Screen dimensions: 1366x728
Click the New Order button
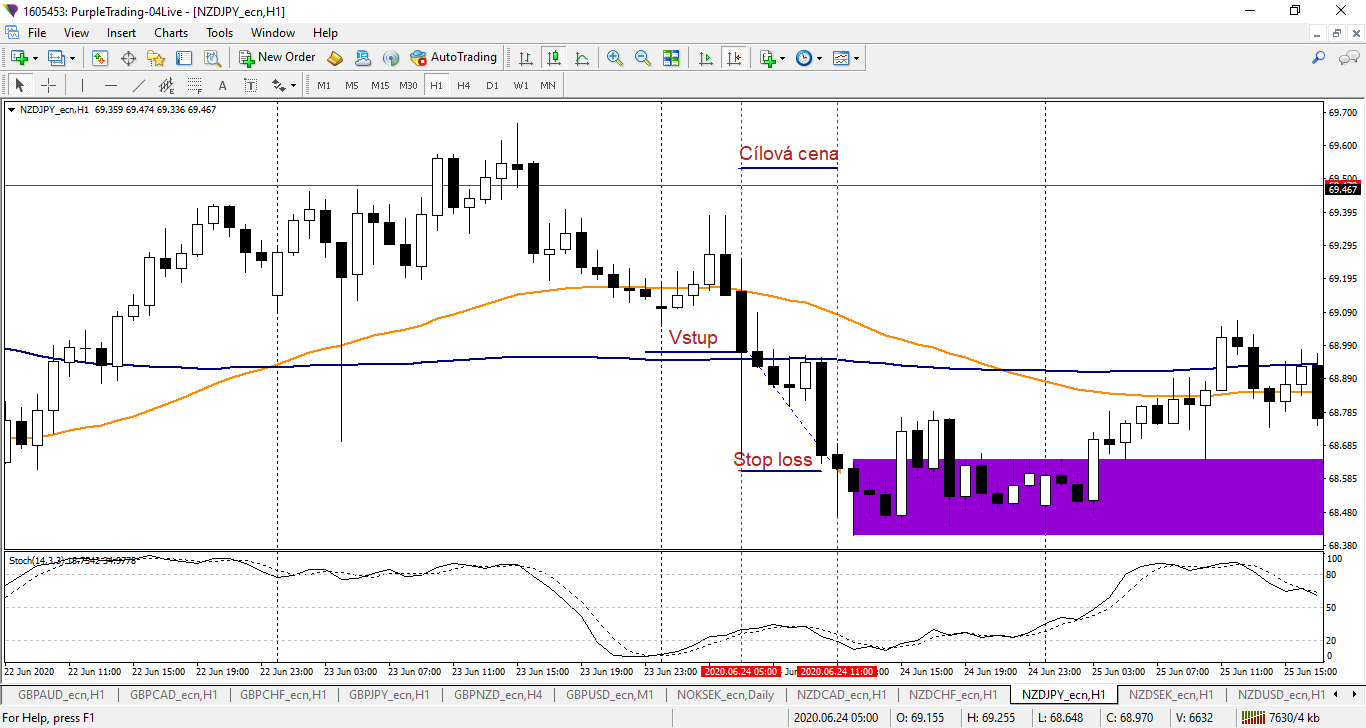(277, 58)
